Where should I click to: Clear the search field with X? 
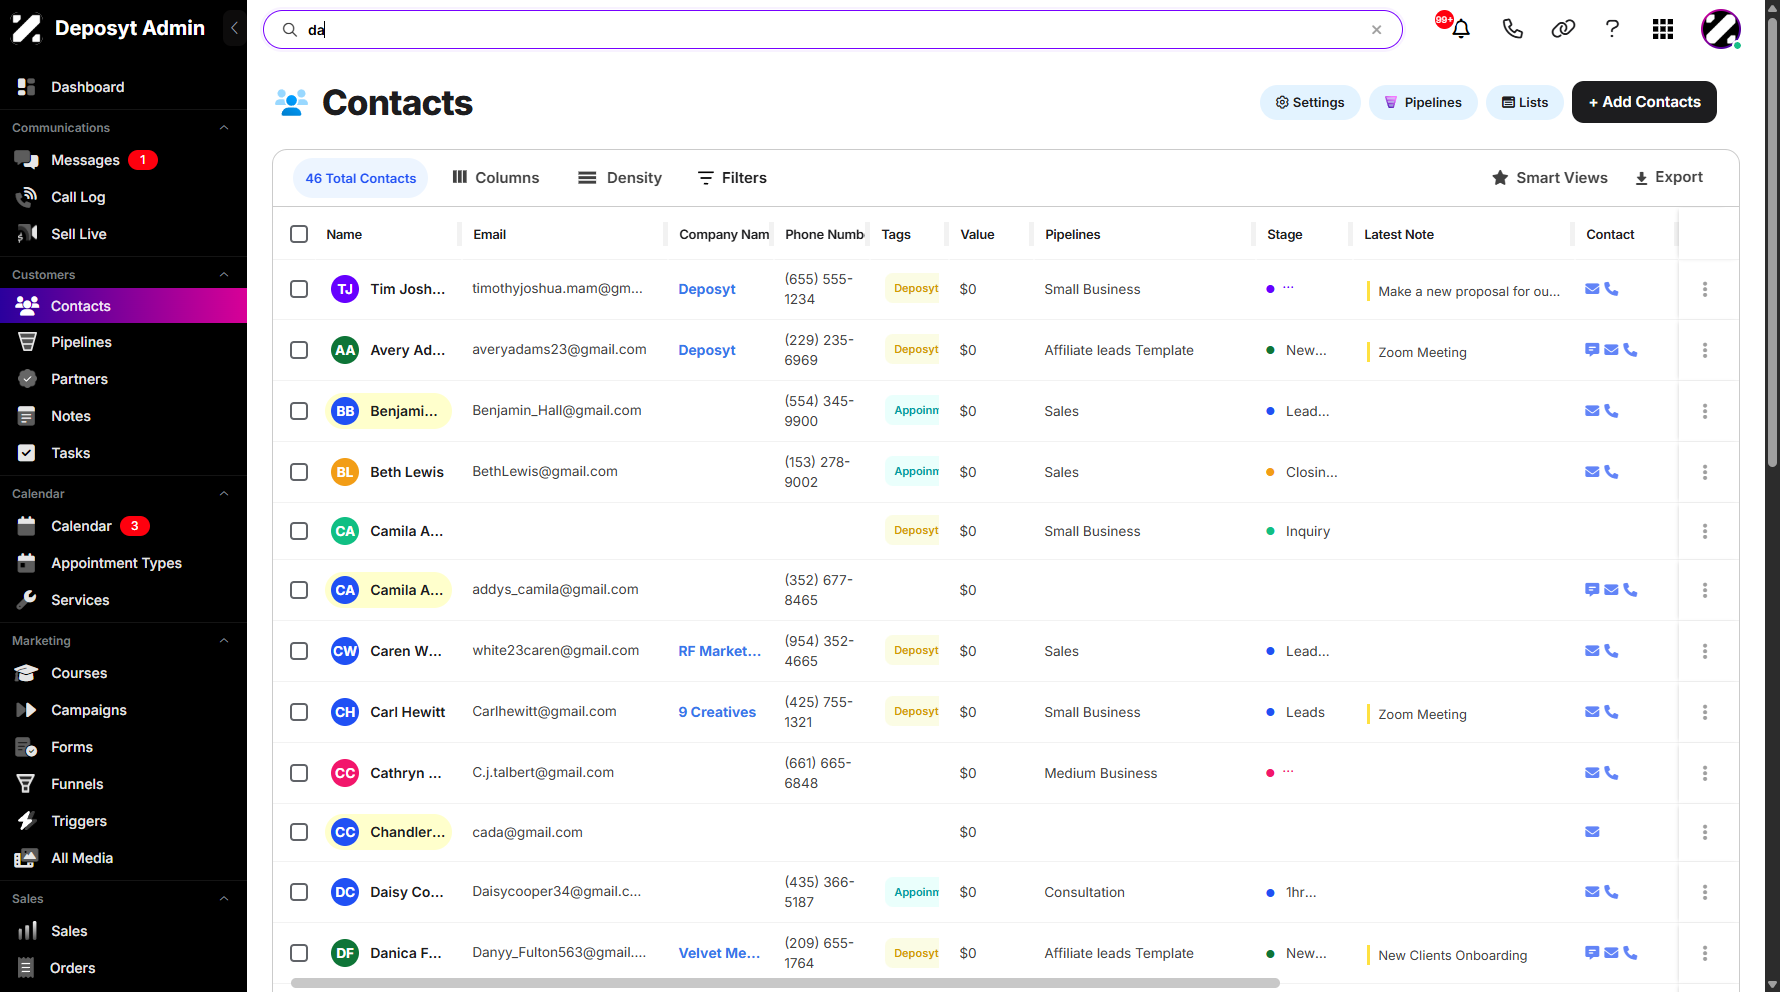point(1377,30)
